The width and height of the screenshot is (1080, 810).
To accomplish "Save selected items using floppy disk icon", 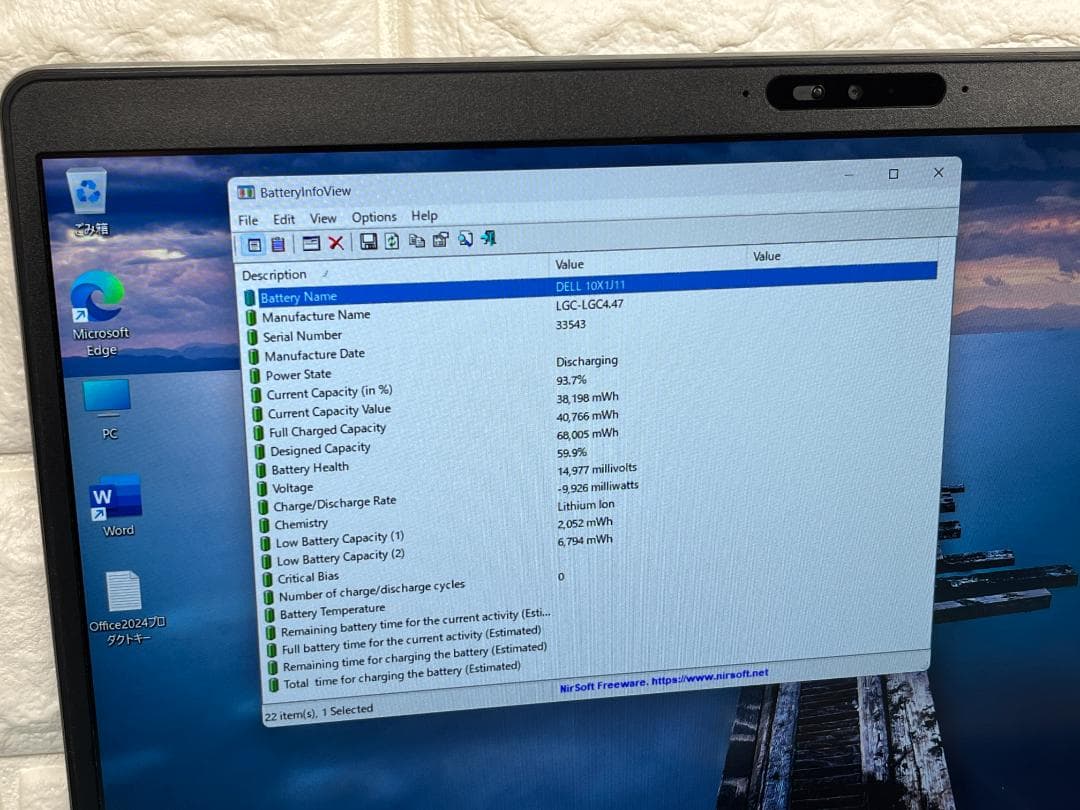I will point(369,241).
